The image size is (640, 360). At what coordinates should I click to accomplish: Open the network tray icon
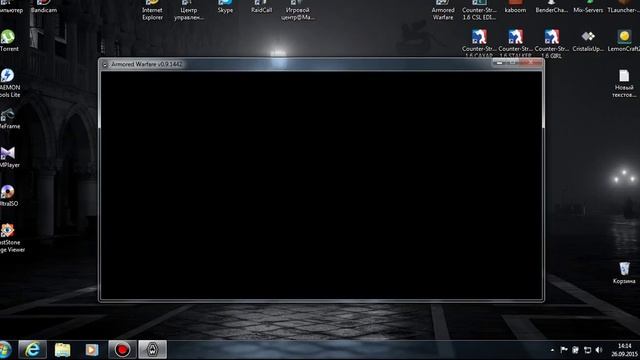pyautogui.click(x=587, y=350)
